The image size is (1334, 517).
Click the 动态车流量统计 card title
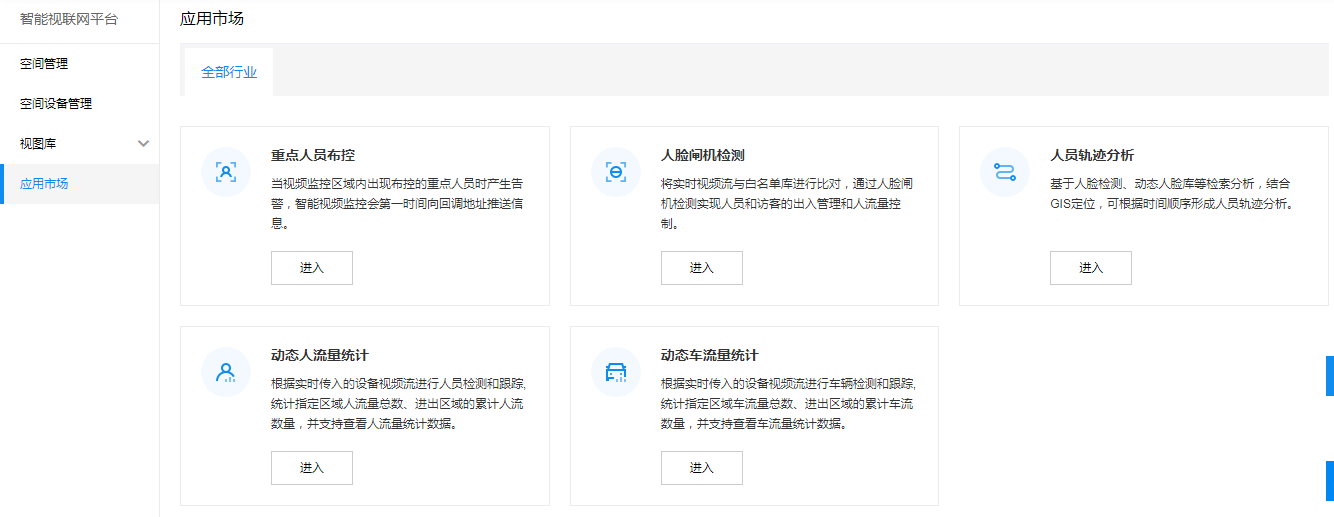tap(710, 356)
